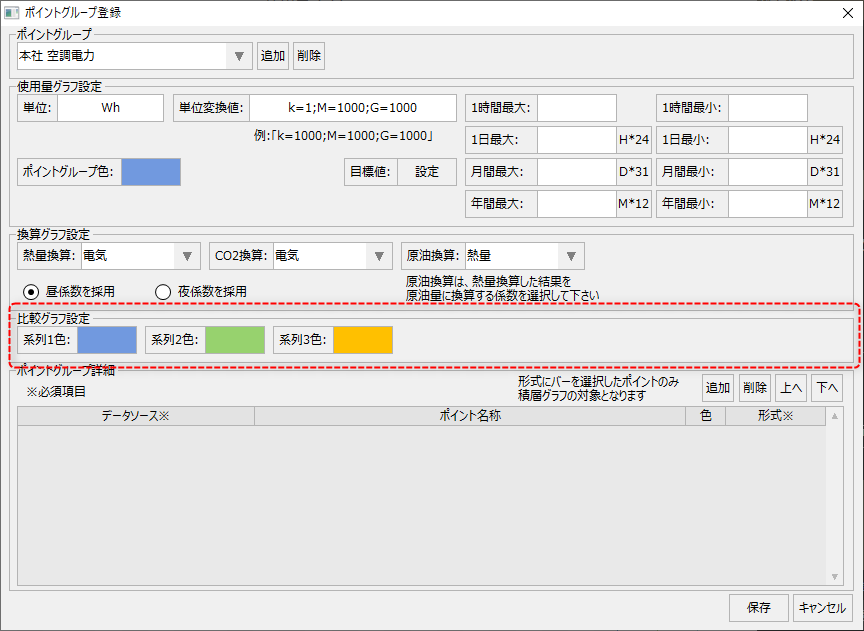
Task: Select the 昼係数を採用 radio button
Action: point(33,291)
